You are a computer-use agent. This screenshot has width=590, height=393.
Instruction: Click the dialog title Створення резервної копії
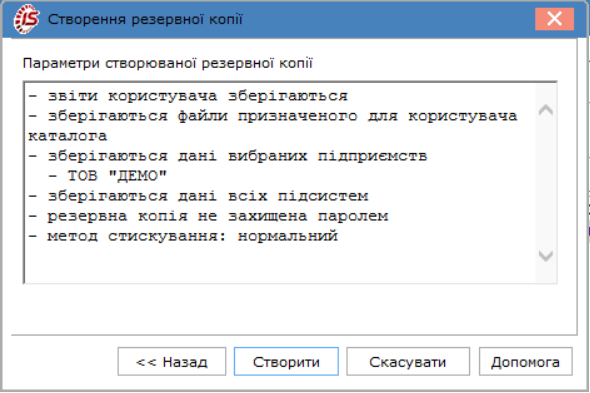(x=145, y=19)
